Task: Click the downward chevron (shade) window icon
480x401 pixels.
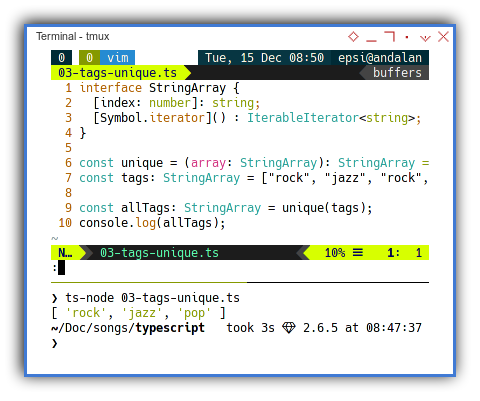Action: pyautogui.click(x=425, y=38)
